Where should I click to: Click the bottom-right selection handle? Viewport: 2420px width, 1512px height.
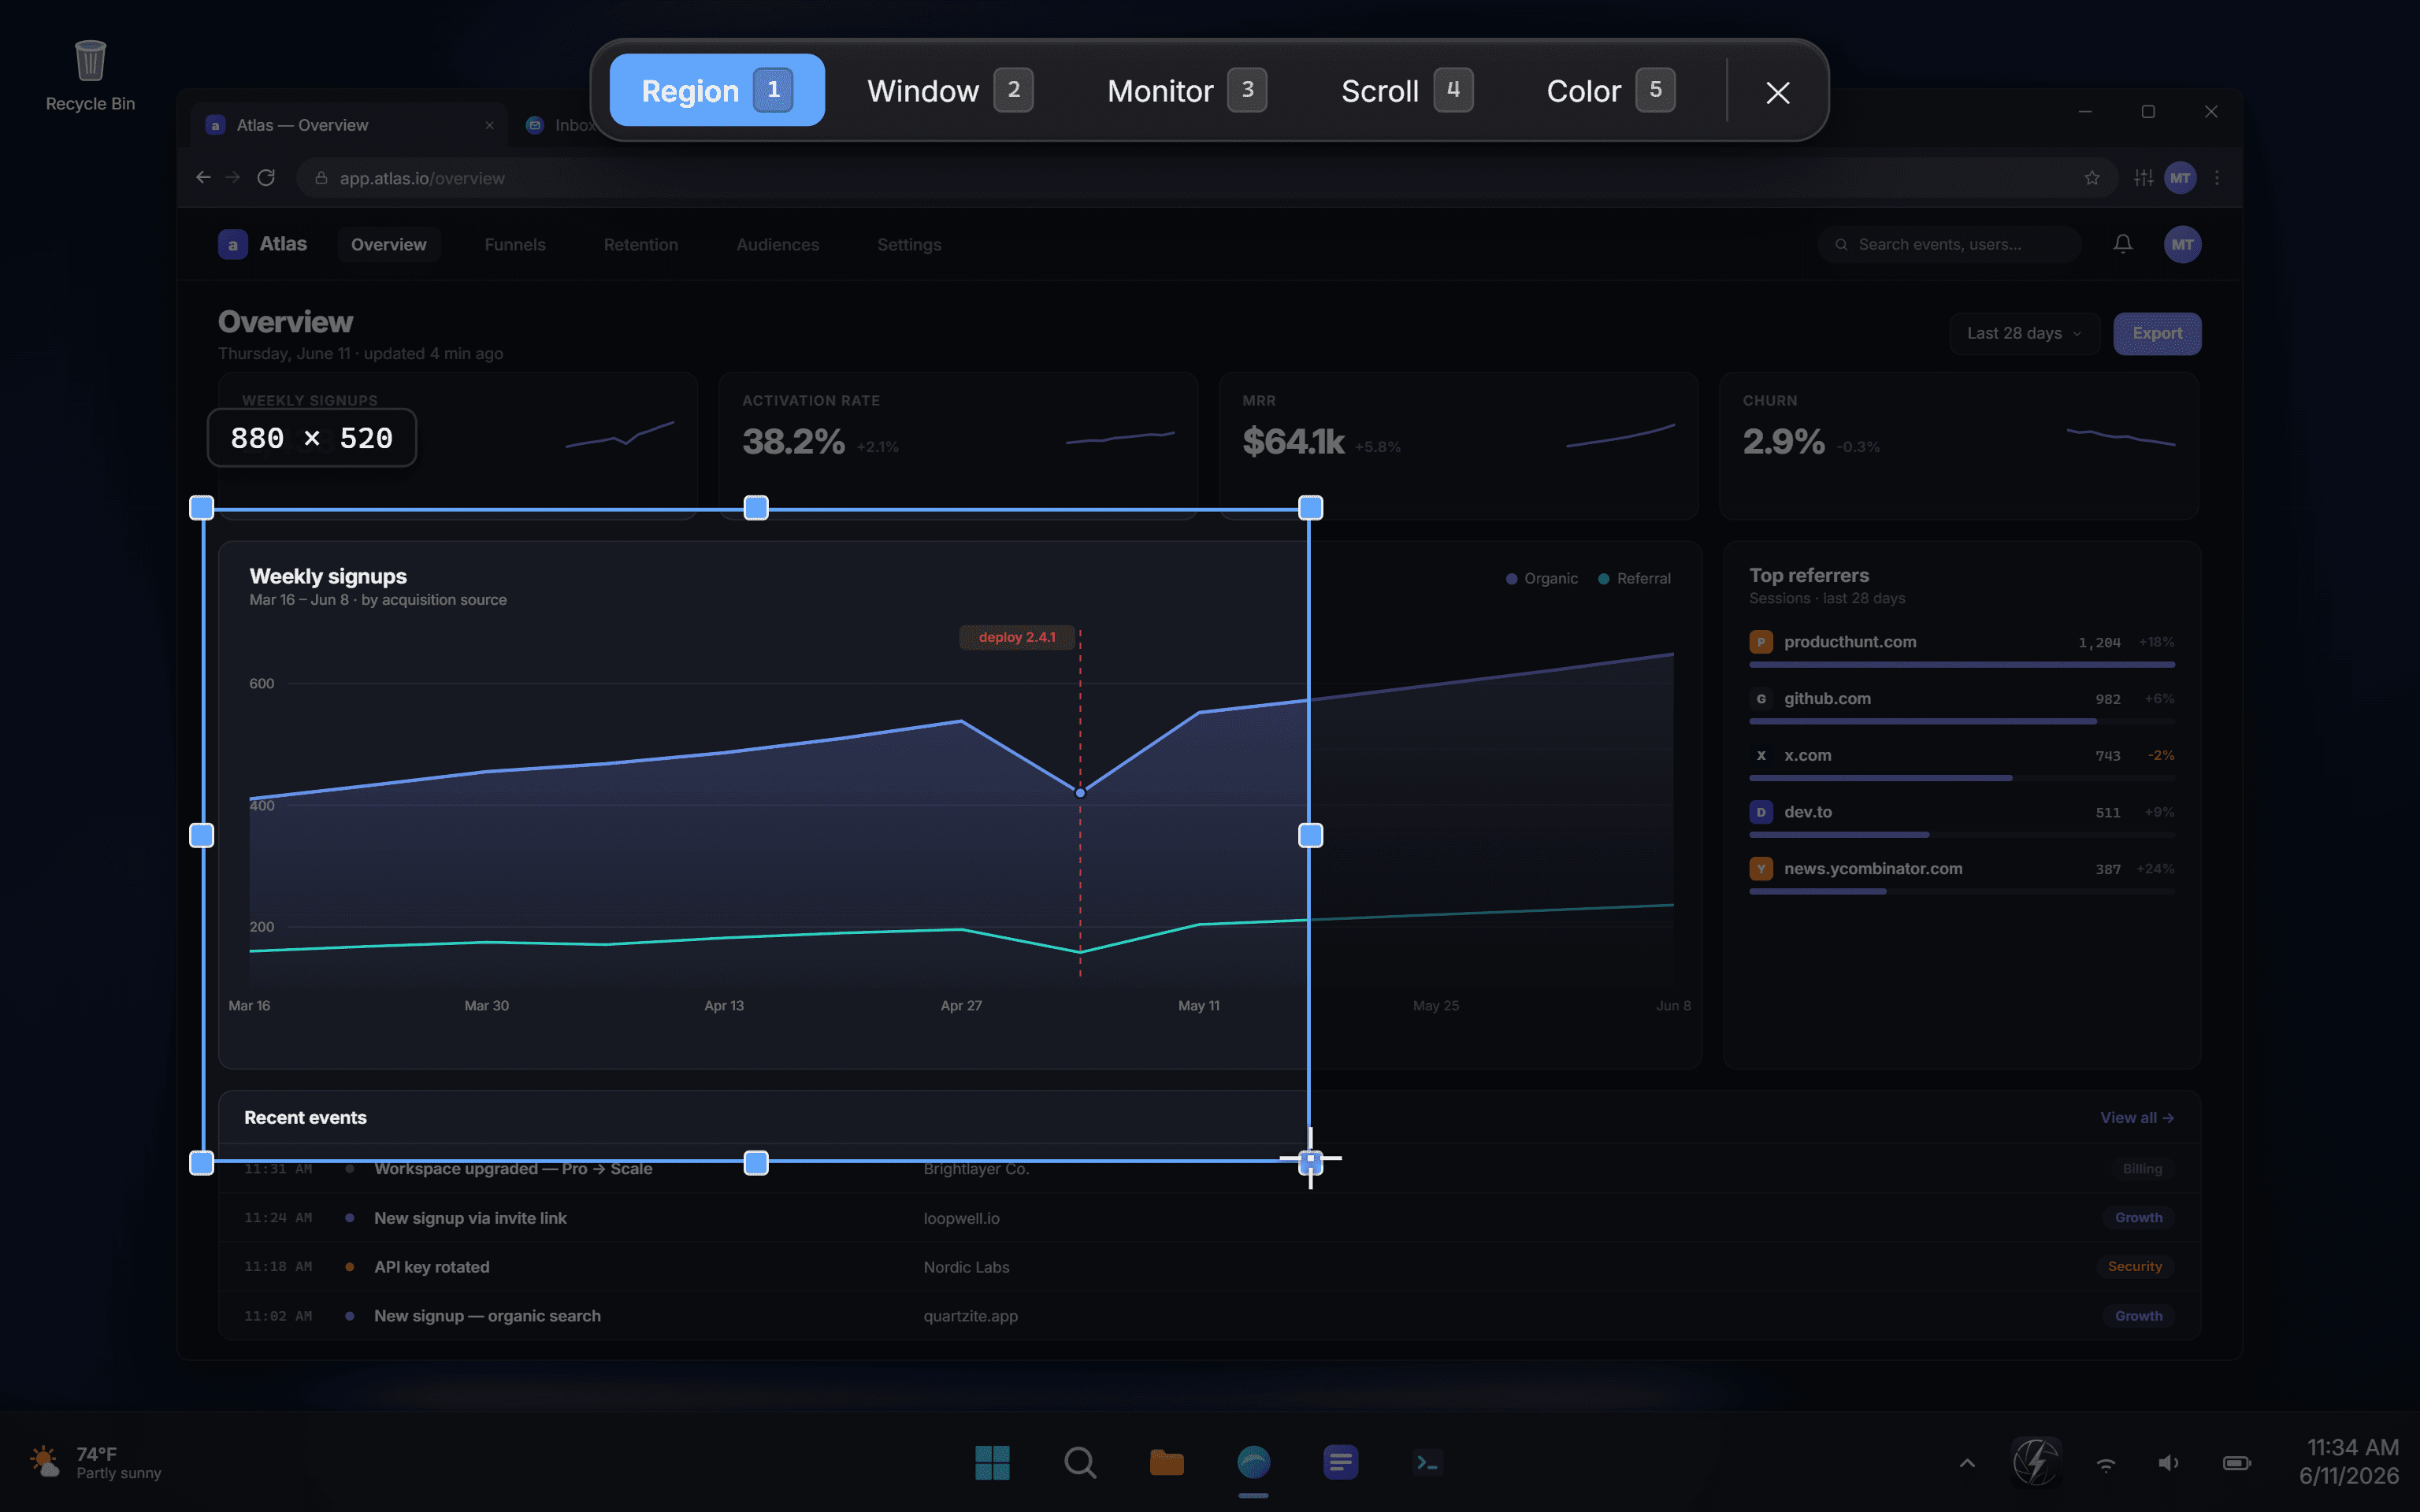point(1310,1162)
